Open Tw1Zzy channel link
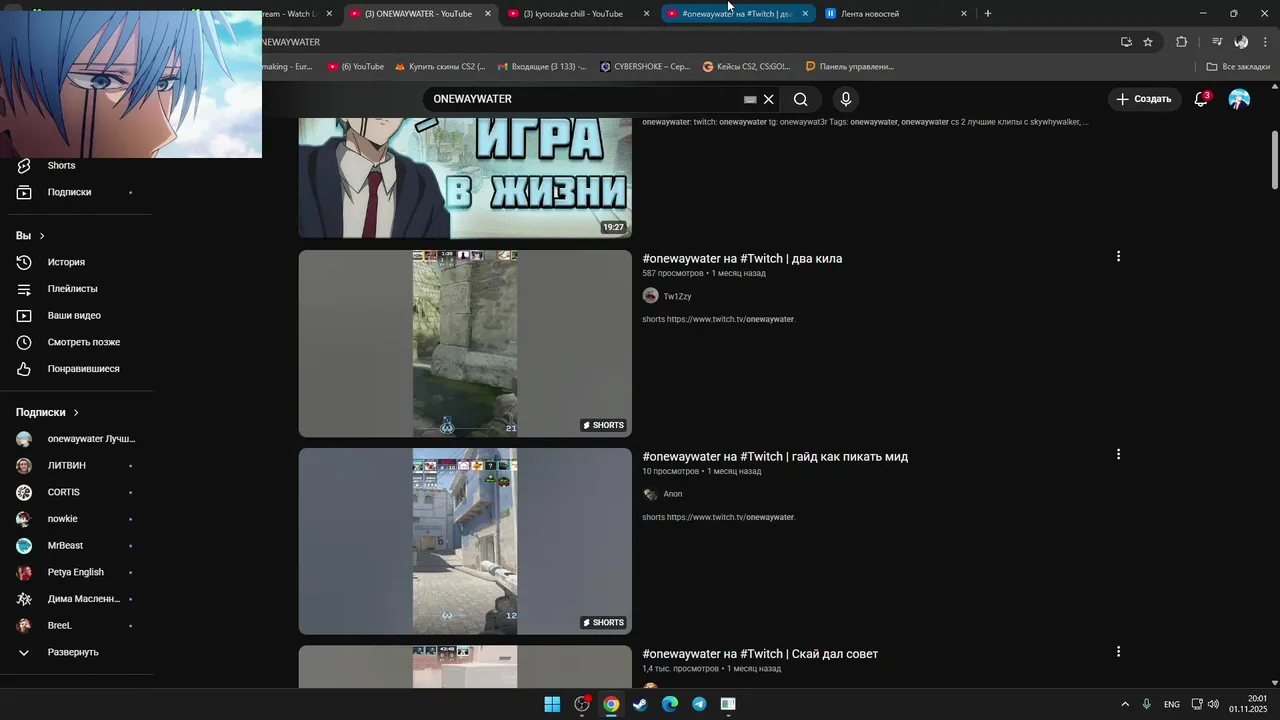This screenshot has height=720, width=1280. (x=677, y=297)
